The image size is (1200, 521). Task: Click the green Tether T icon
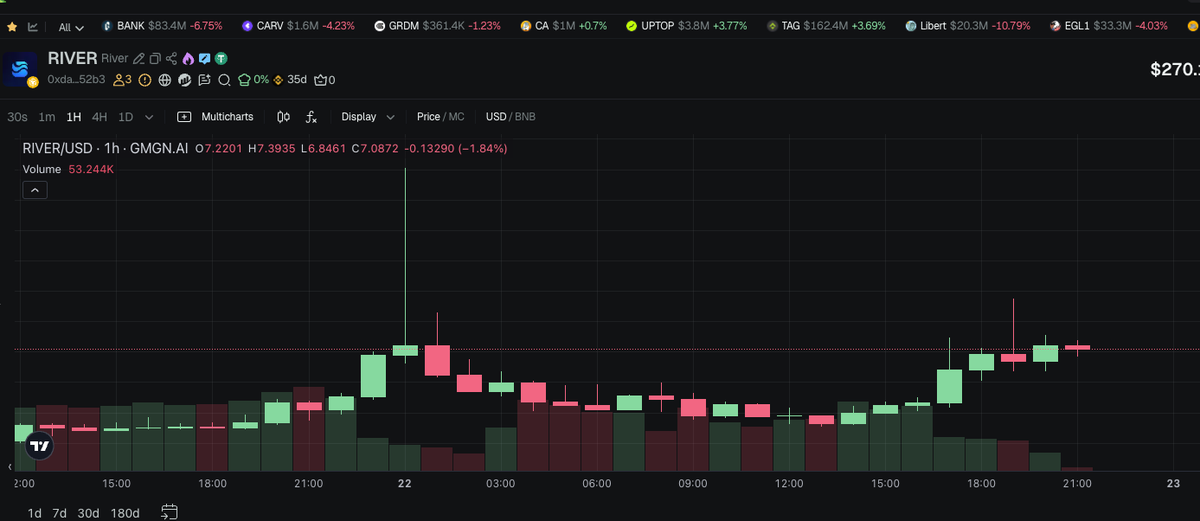(x=220, y=60)
